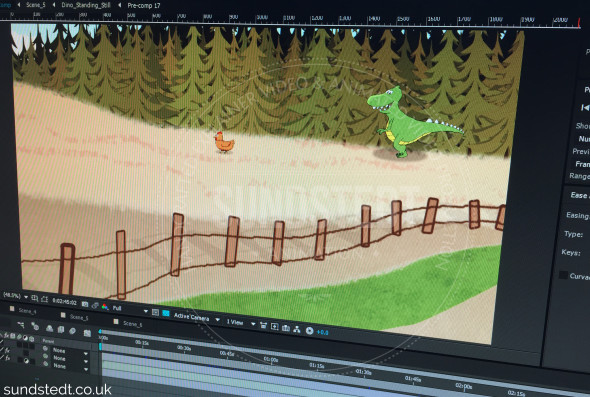Viewport: 590px width, 397px height.
Task: Toggle mask and shape path visibility icon
Action: pyautogui.click(x=44, y=299)
